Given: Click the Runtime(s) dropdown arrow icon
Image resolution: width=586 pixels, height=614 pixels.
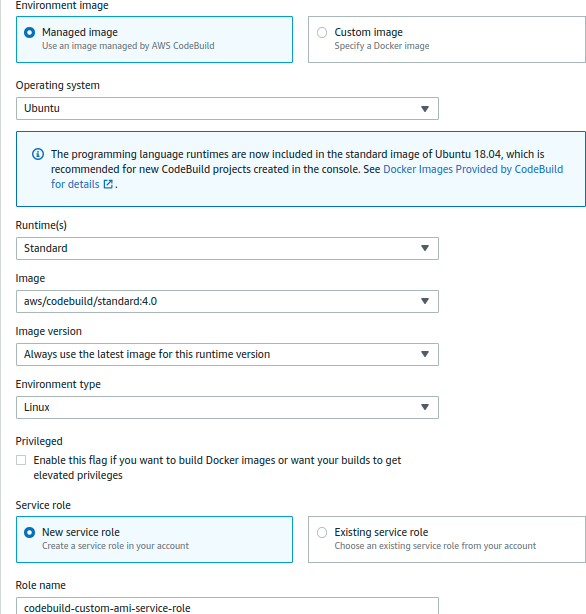Looking at the screenshot, I should click(425, 248).
